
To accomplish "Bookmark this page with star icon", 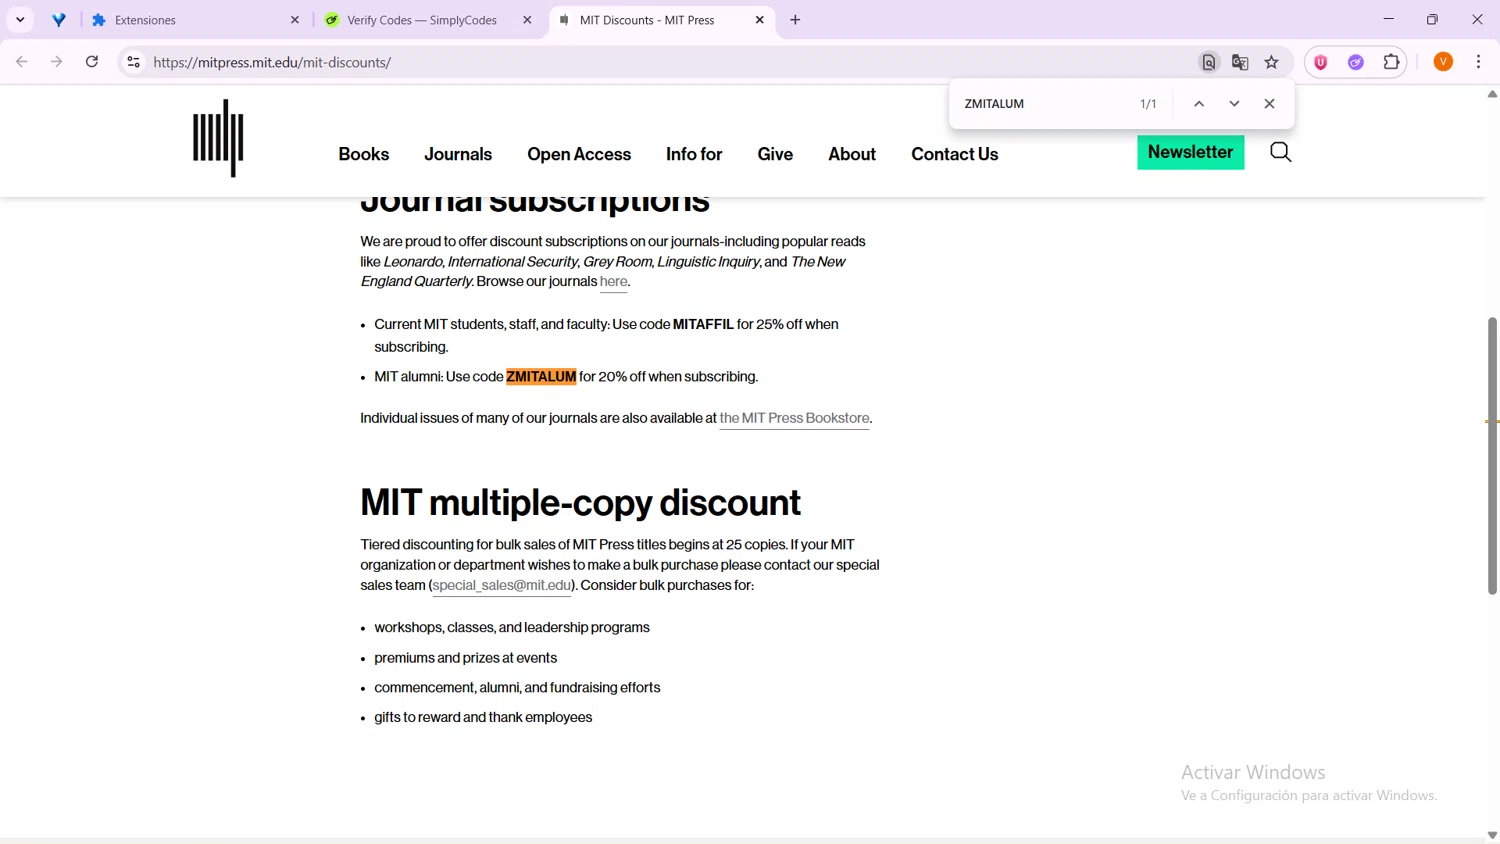I will coord(1271,62).
